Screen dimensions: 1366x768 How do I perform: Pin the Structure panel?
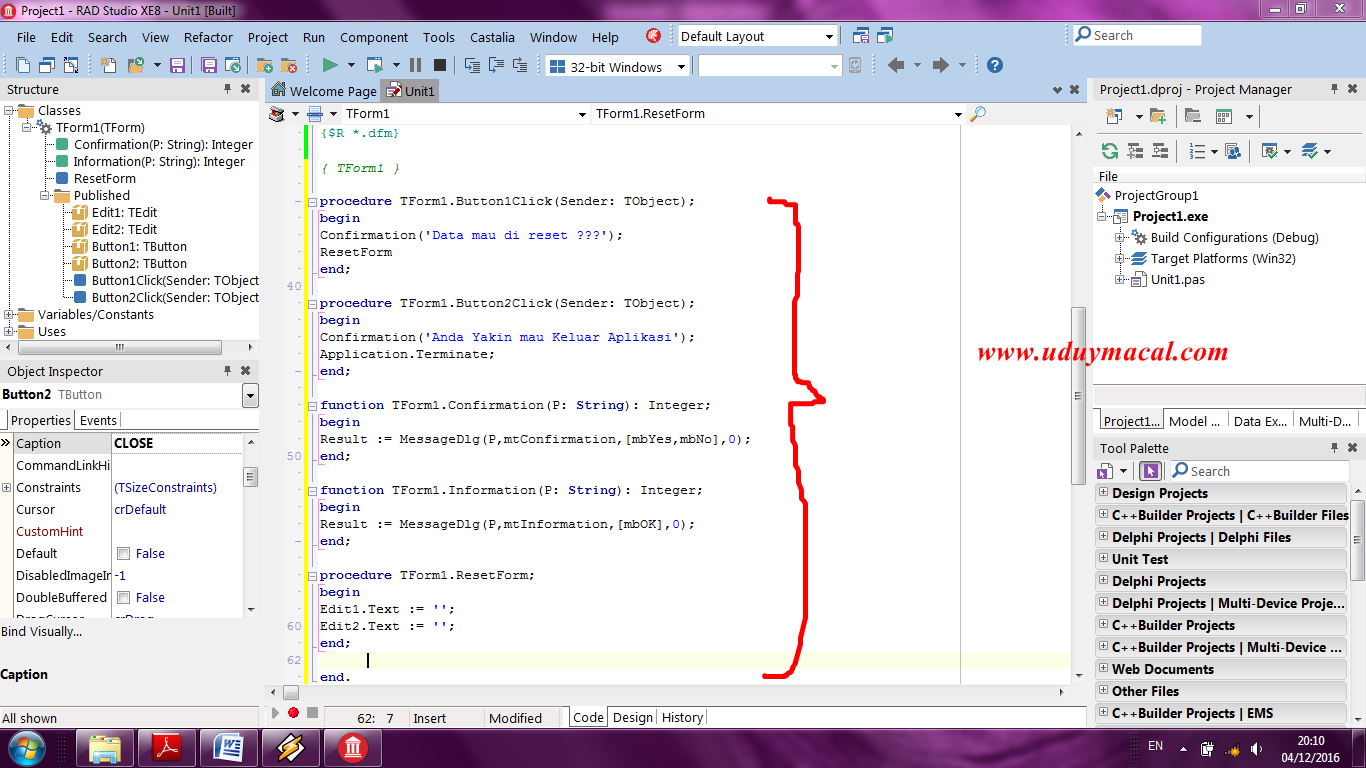(x=227, y=89)
